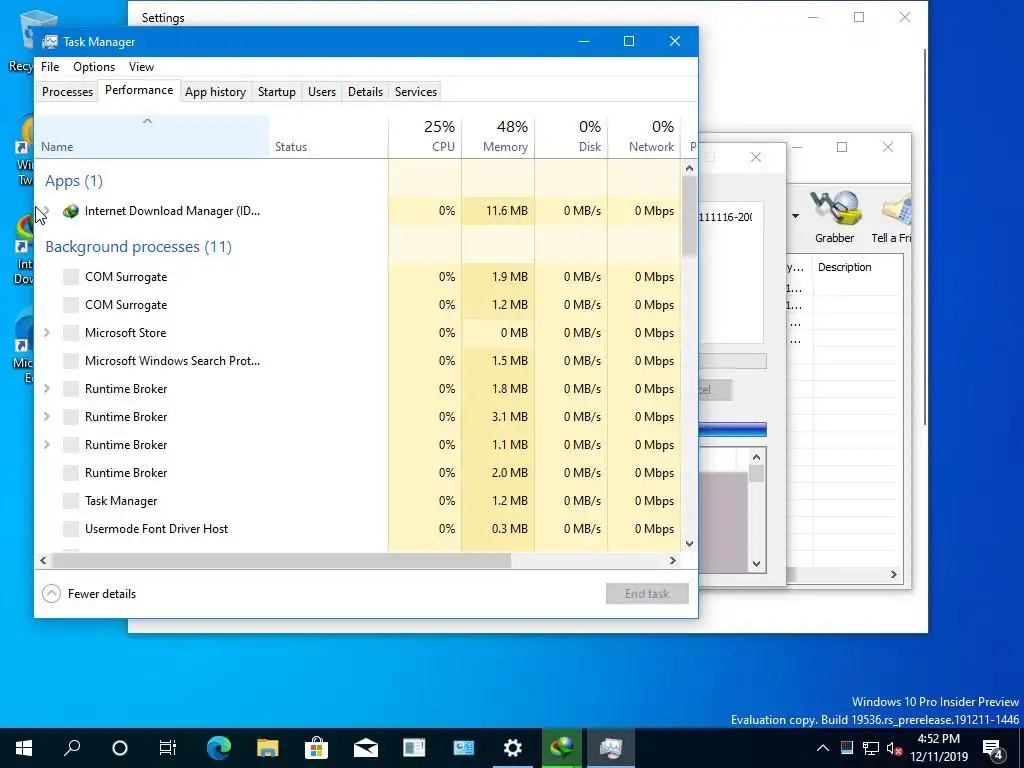The image size is (1024, 768).
Task: Open the Options menu
Action: coord(94,67)
